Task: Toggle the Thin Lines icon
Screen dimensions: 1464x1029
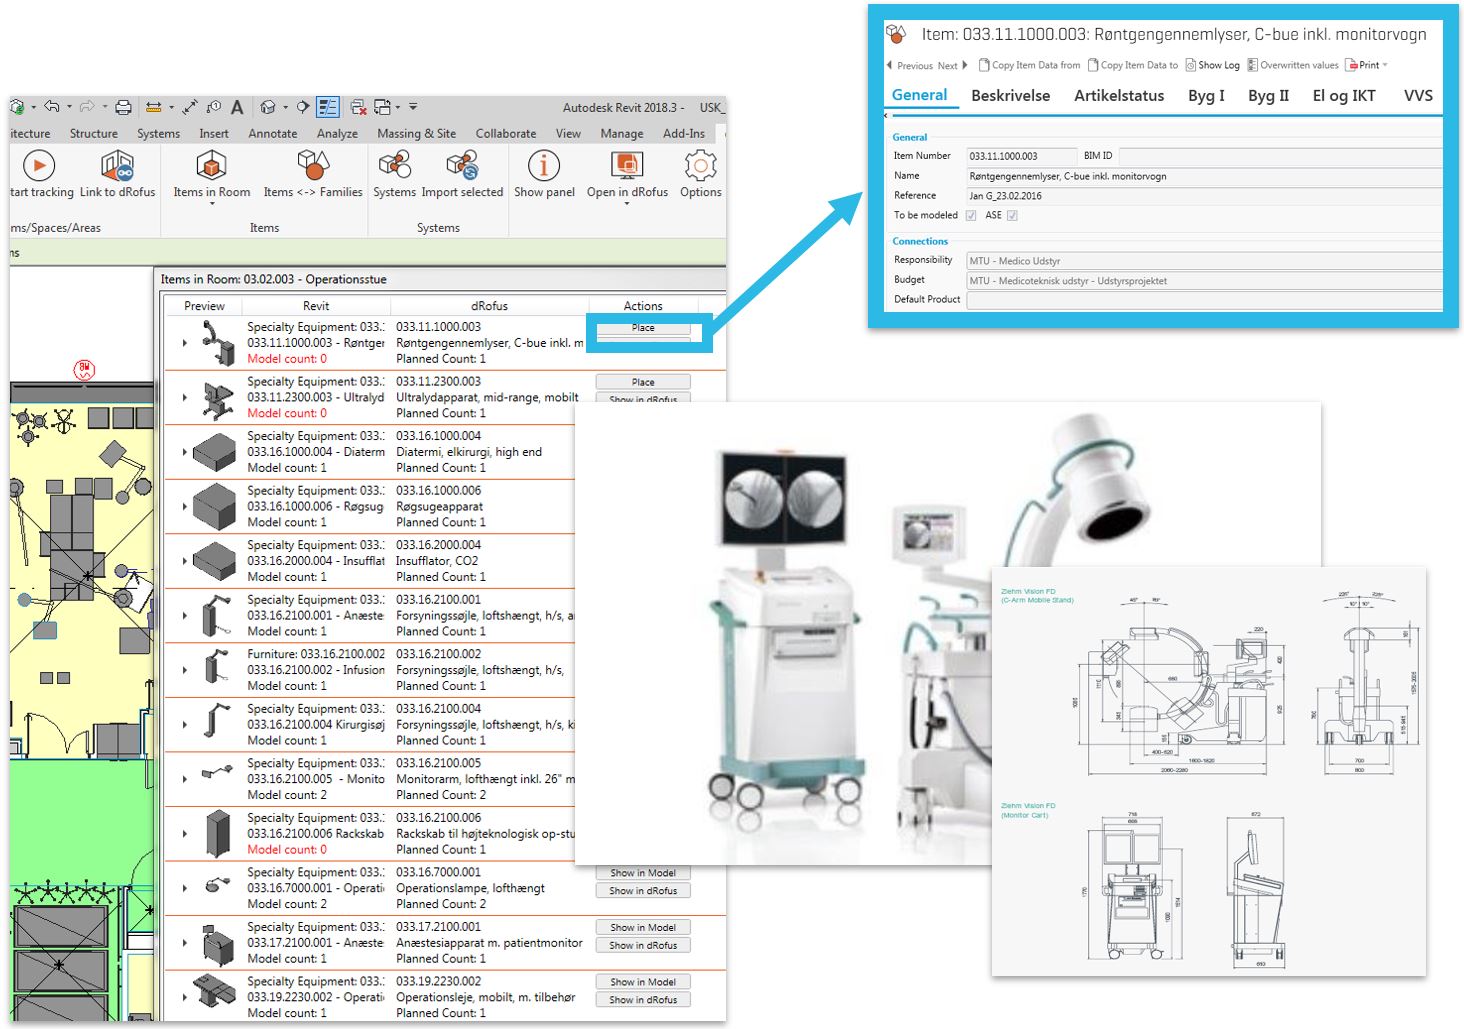Action: coord(328,107)
